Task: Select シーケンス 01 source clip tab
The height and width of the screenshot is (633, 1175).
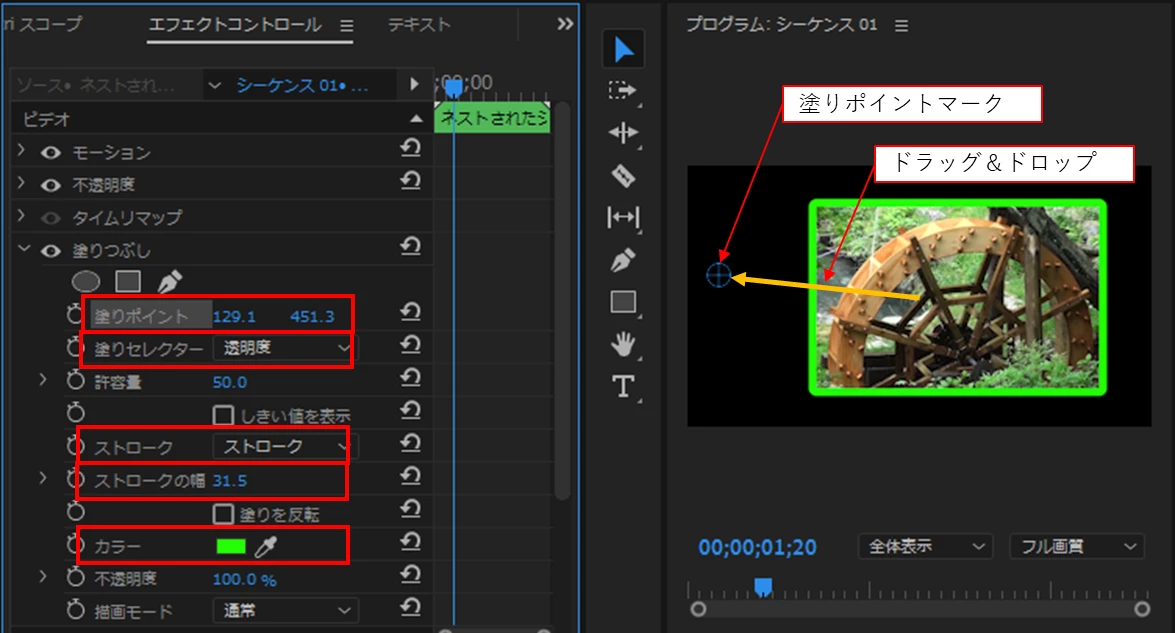Action: coord(303,85)
